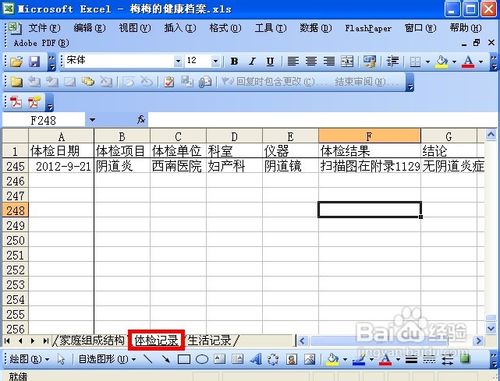500x381 pixels.
Task: Open the Adobe PDF(B) menu
Action: pyautogui.click(x=41, y=43)
